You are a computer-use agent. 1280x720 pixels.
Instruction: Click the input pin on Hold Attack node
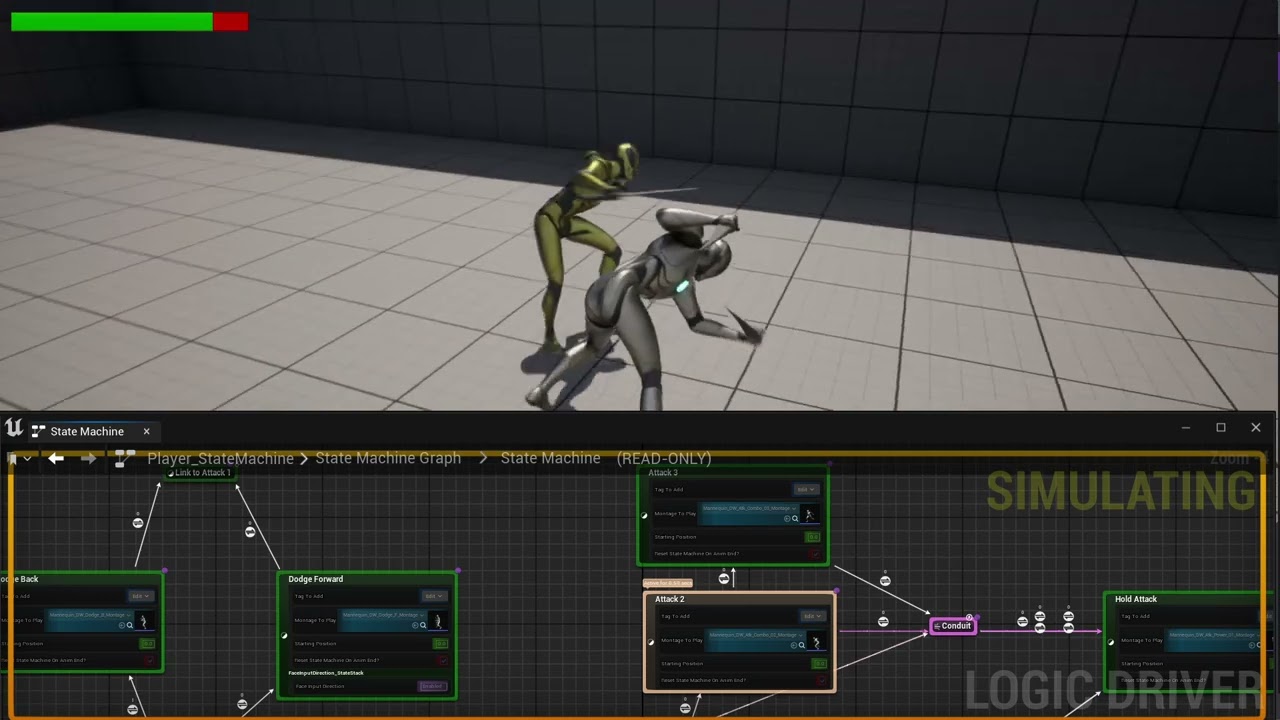click(1111, 642)
